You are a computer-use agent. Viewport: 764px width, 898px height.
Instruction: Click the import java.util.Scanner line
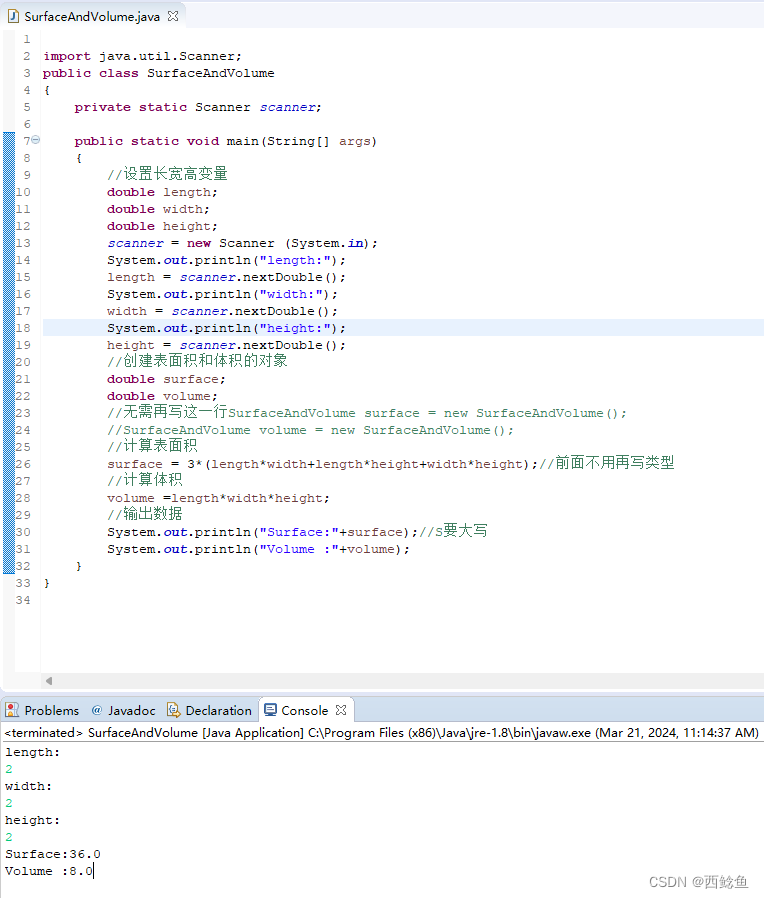click(x=143, y=56)
